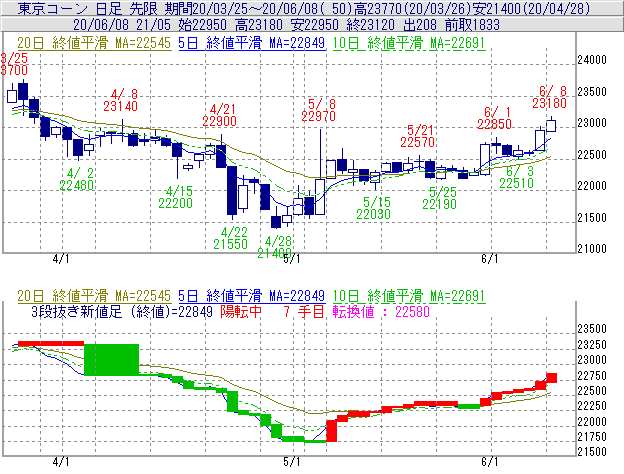Click the 4/2 22480 low label
This screenshot has width=624, height=474.
(x=77, y=179)
